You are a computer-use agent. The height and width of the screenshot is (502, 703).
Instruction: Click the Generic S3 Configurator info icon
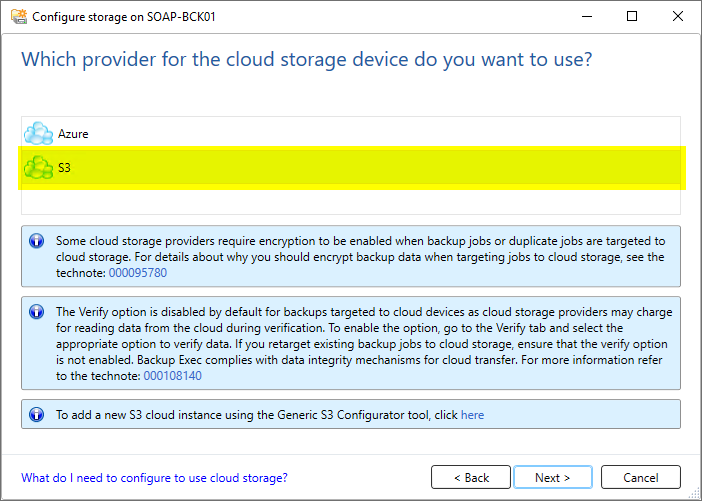36,414
